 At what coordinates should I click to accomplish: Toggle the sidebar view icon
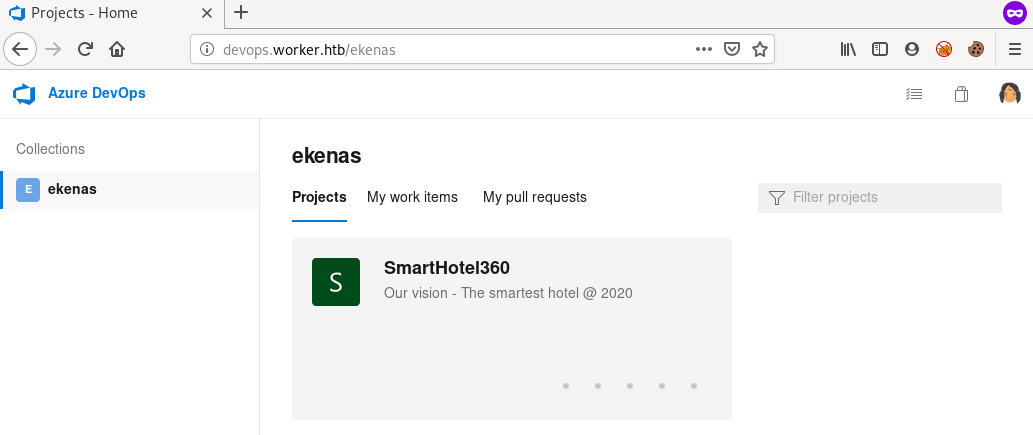click(x=880, y=48)
